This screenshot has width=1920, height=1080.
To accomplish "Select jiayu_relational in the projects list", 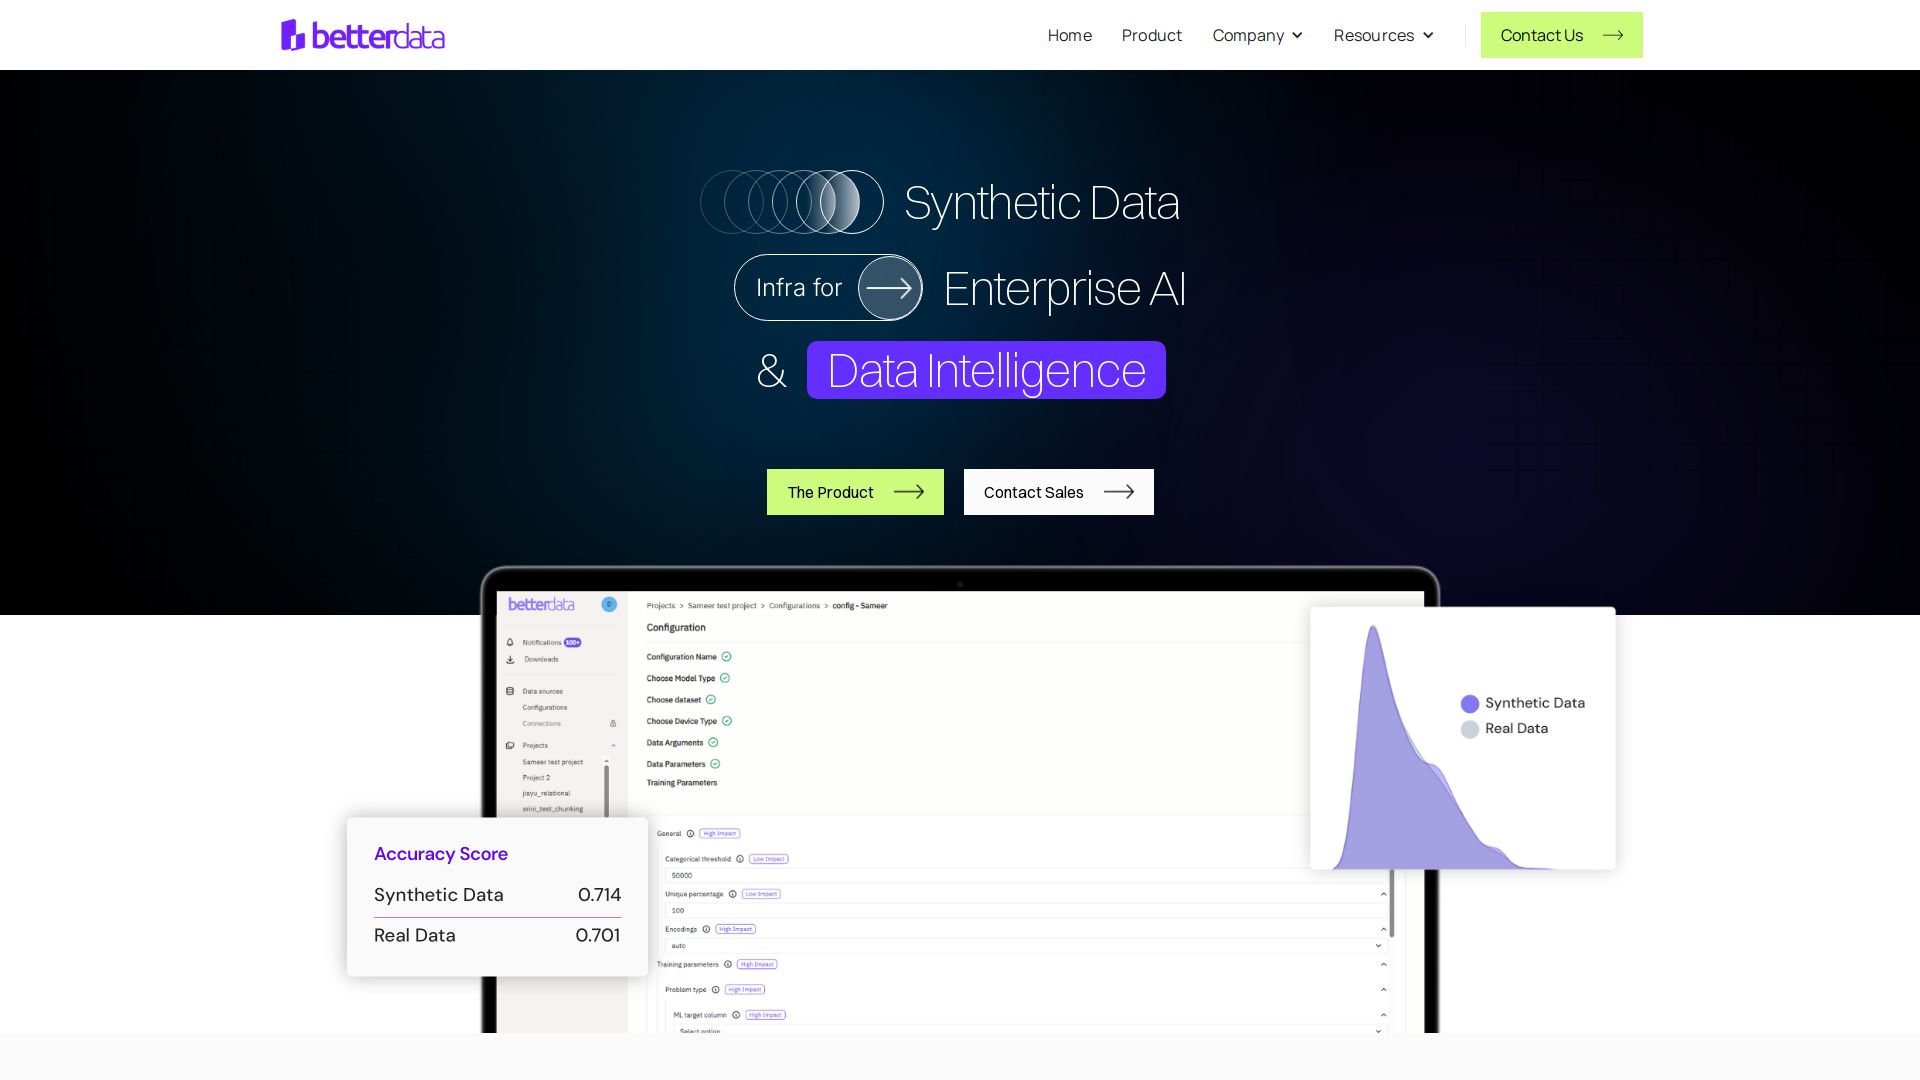I will pyautogui.click(x=546, y=794).
